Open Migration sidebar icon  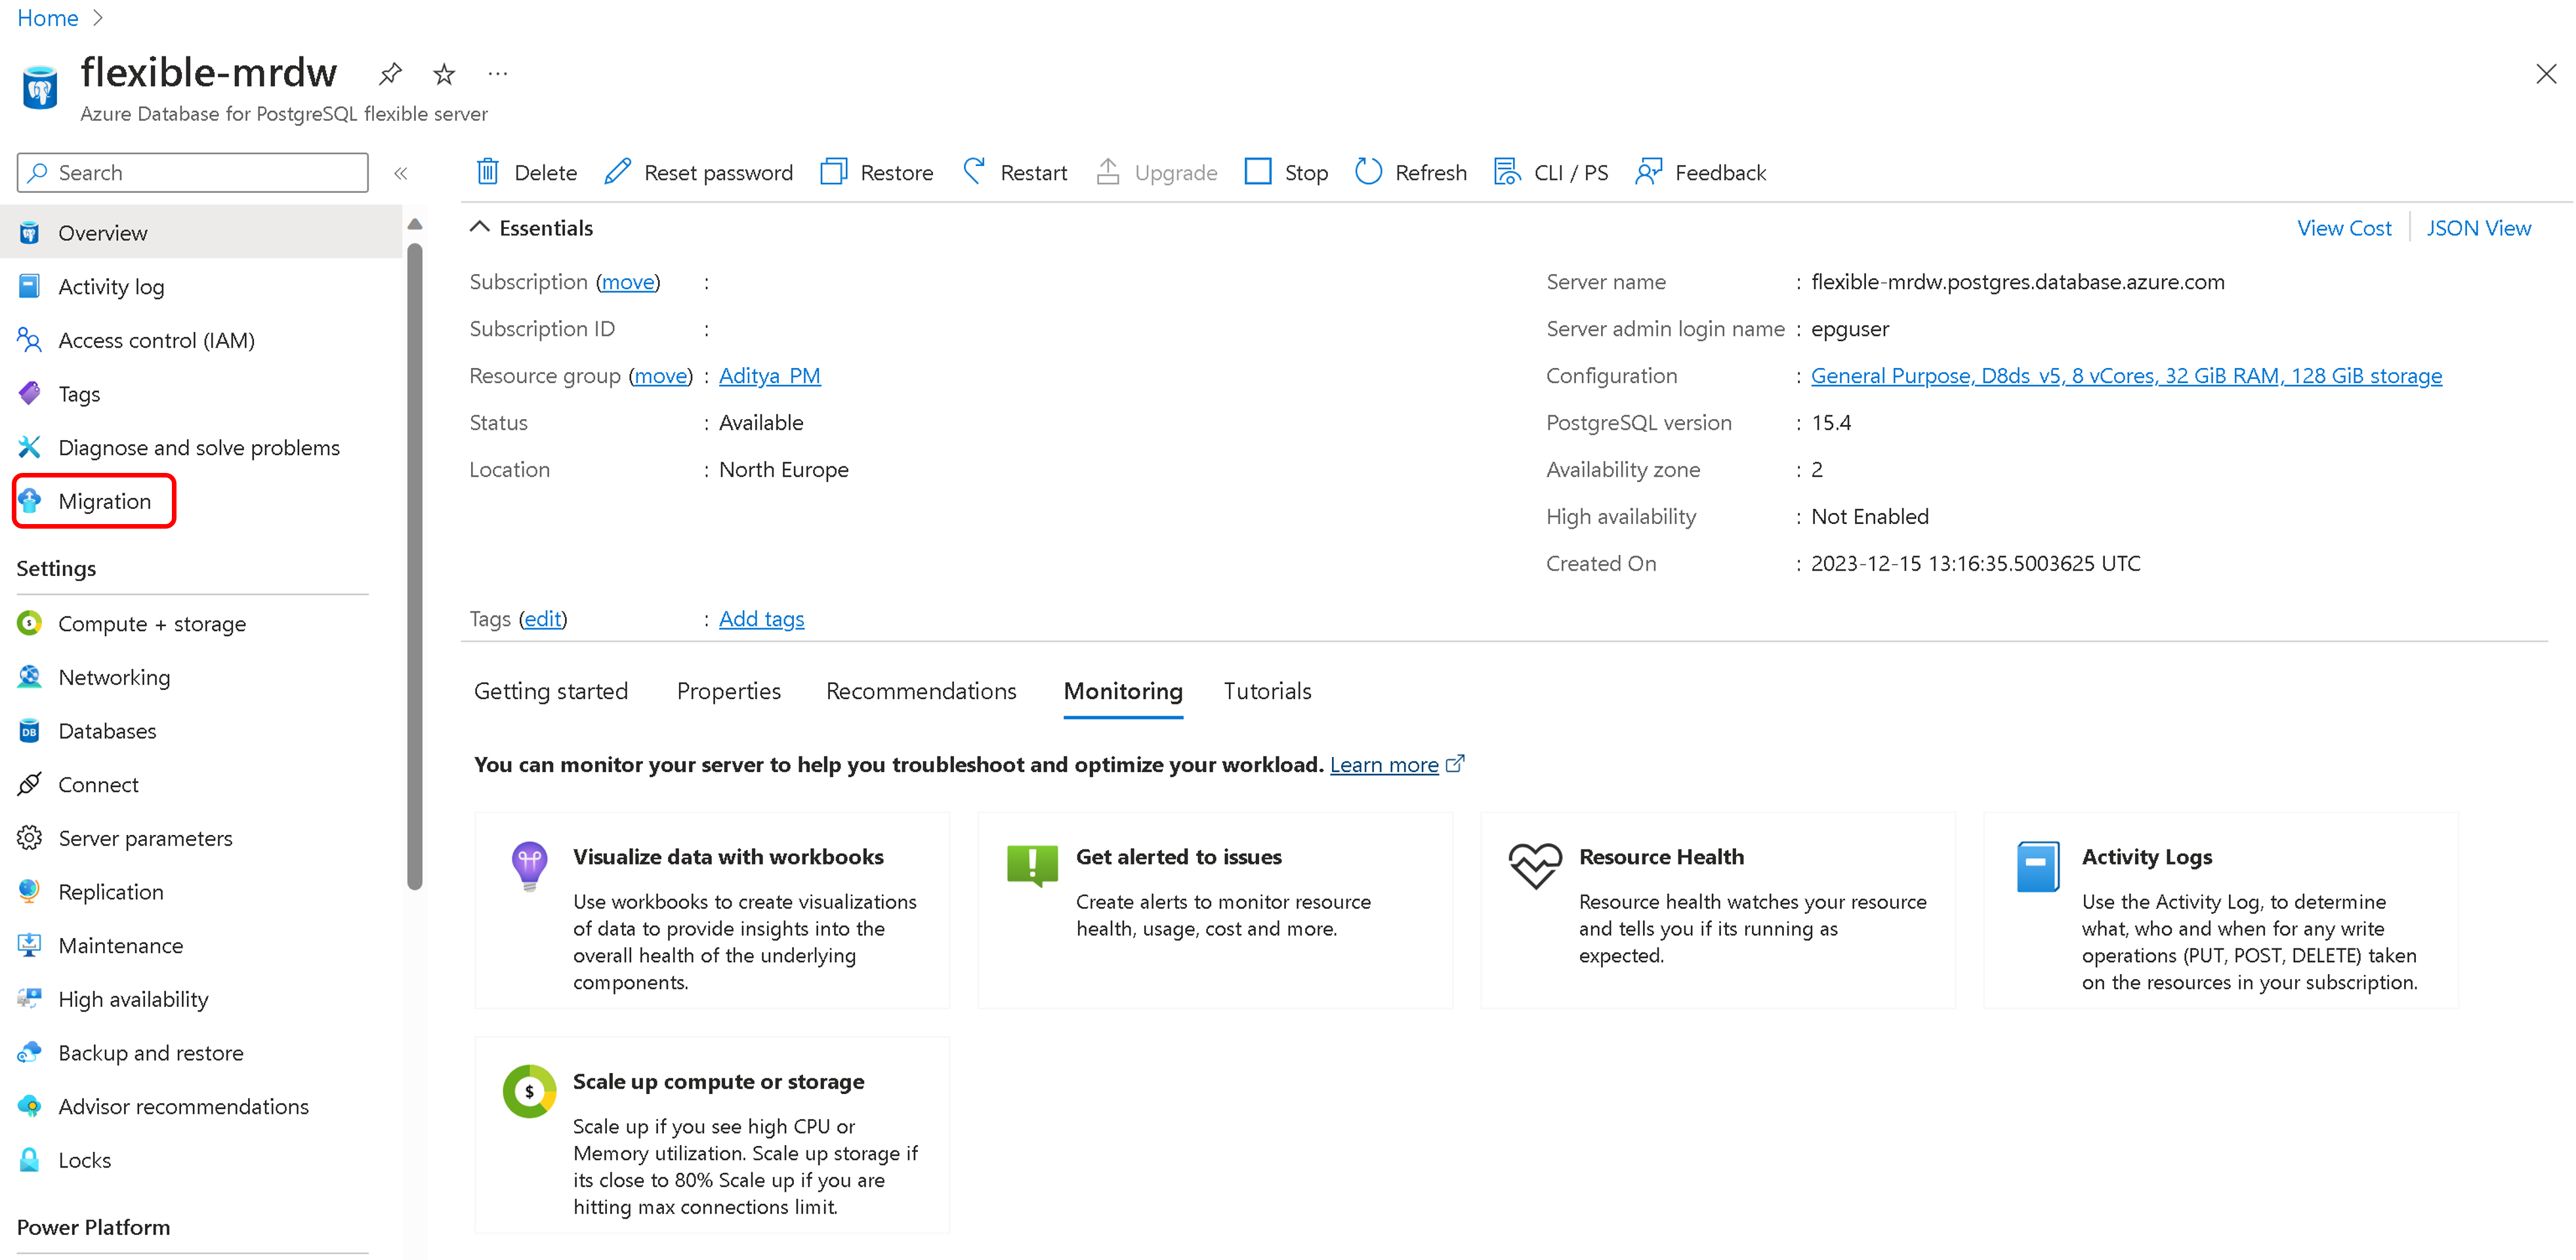(x=30, y=501)
